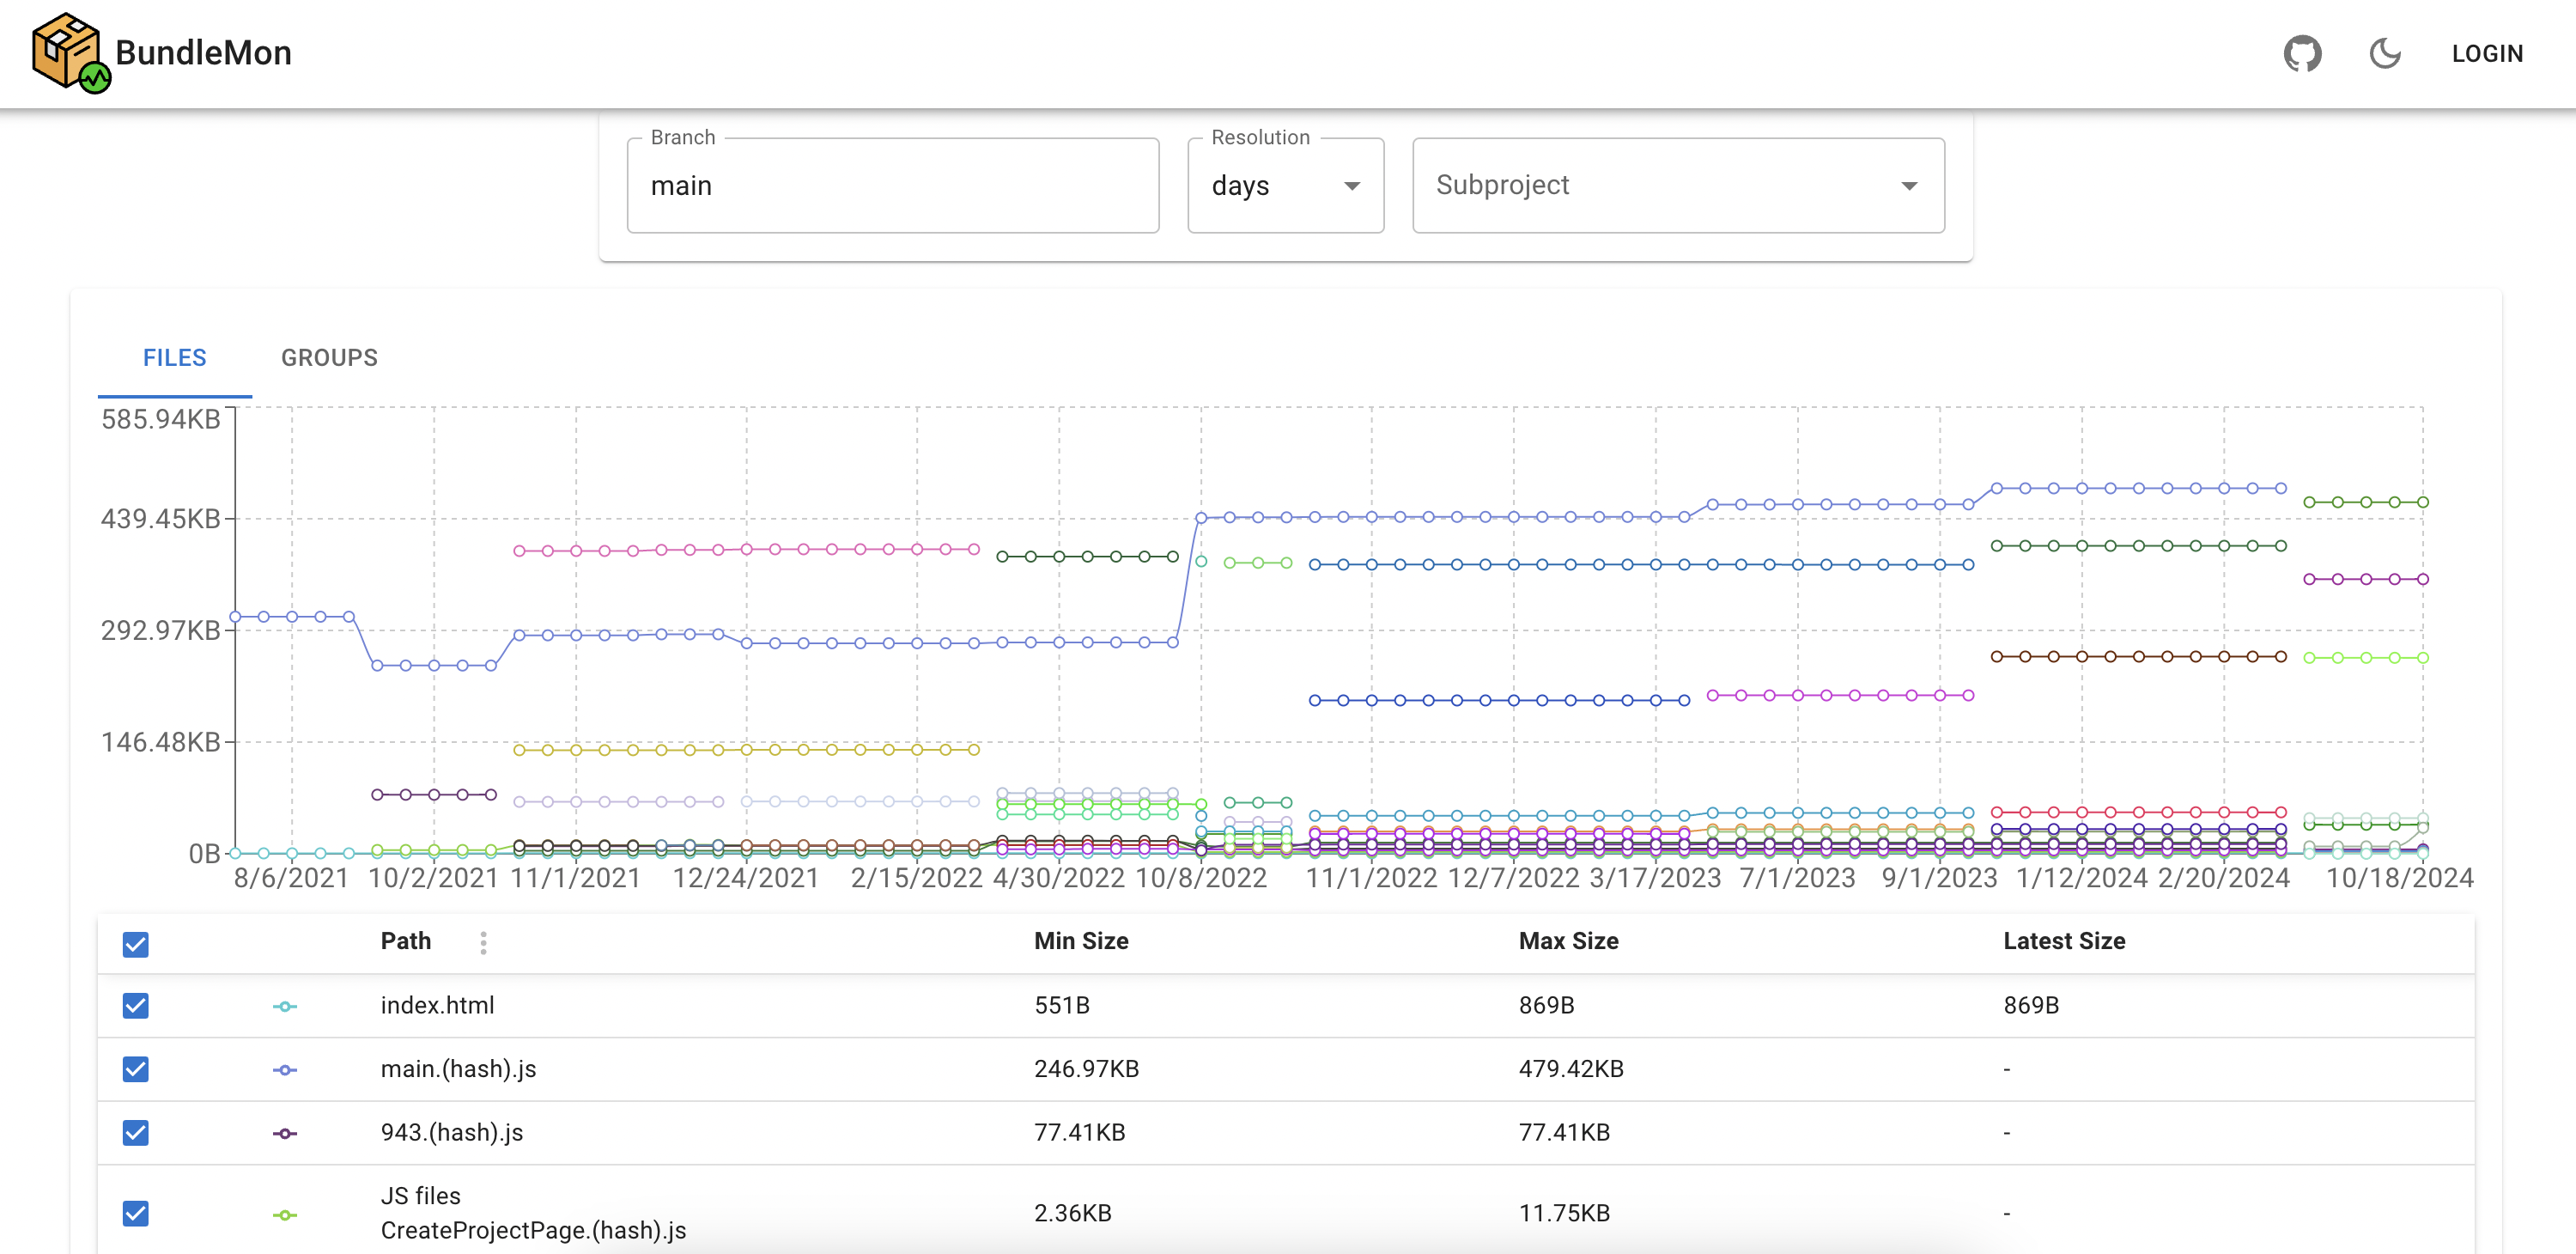Uncheck the main.(hash).js row checkbox
The height and width of the screenshot is (1254, 2576).
click(x=136, y=1070)
